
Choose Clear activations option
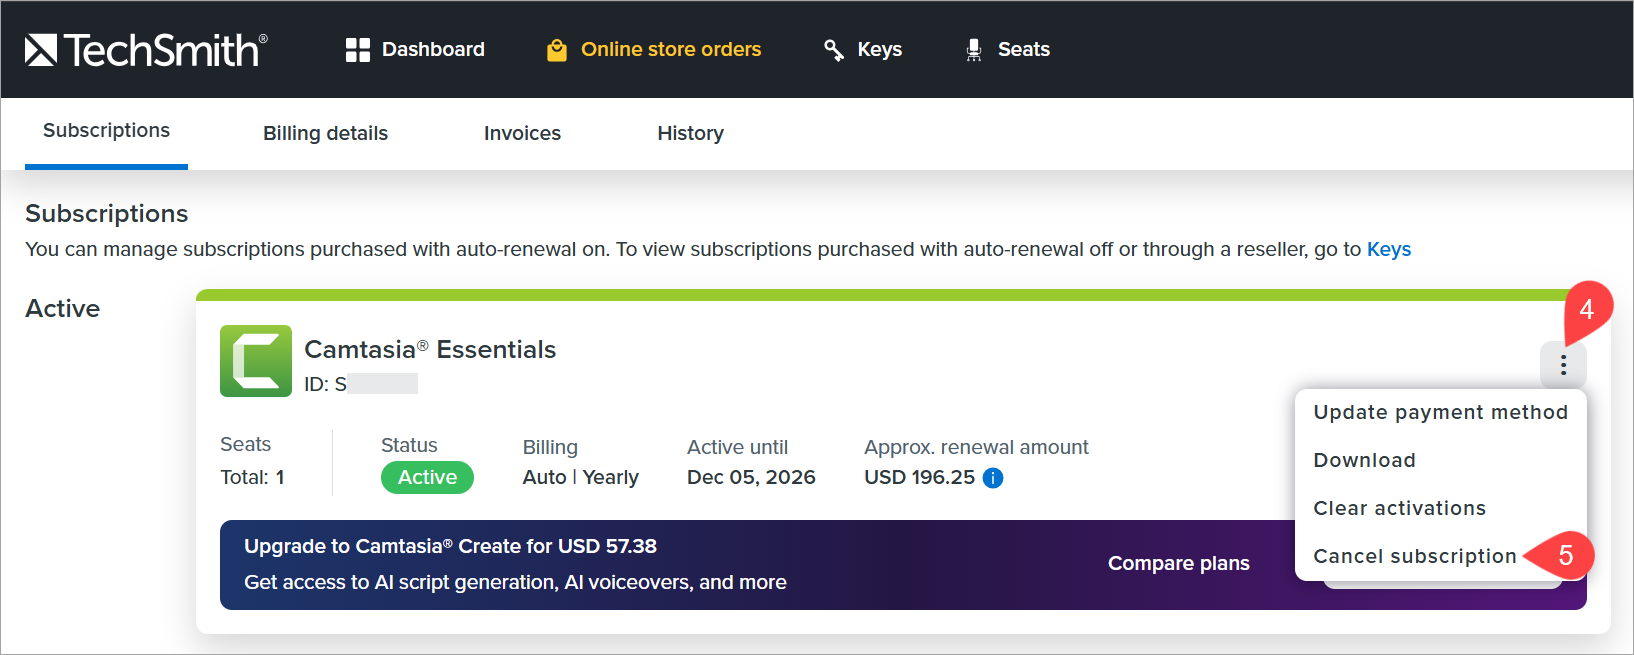tap(1399, 508)
